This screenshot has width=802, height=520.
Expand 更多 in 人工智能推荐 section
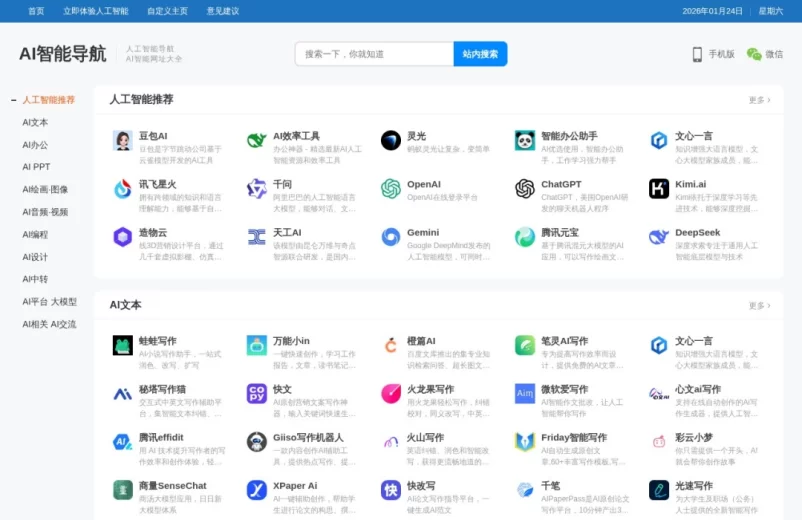[760, 100]
